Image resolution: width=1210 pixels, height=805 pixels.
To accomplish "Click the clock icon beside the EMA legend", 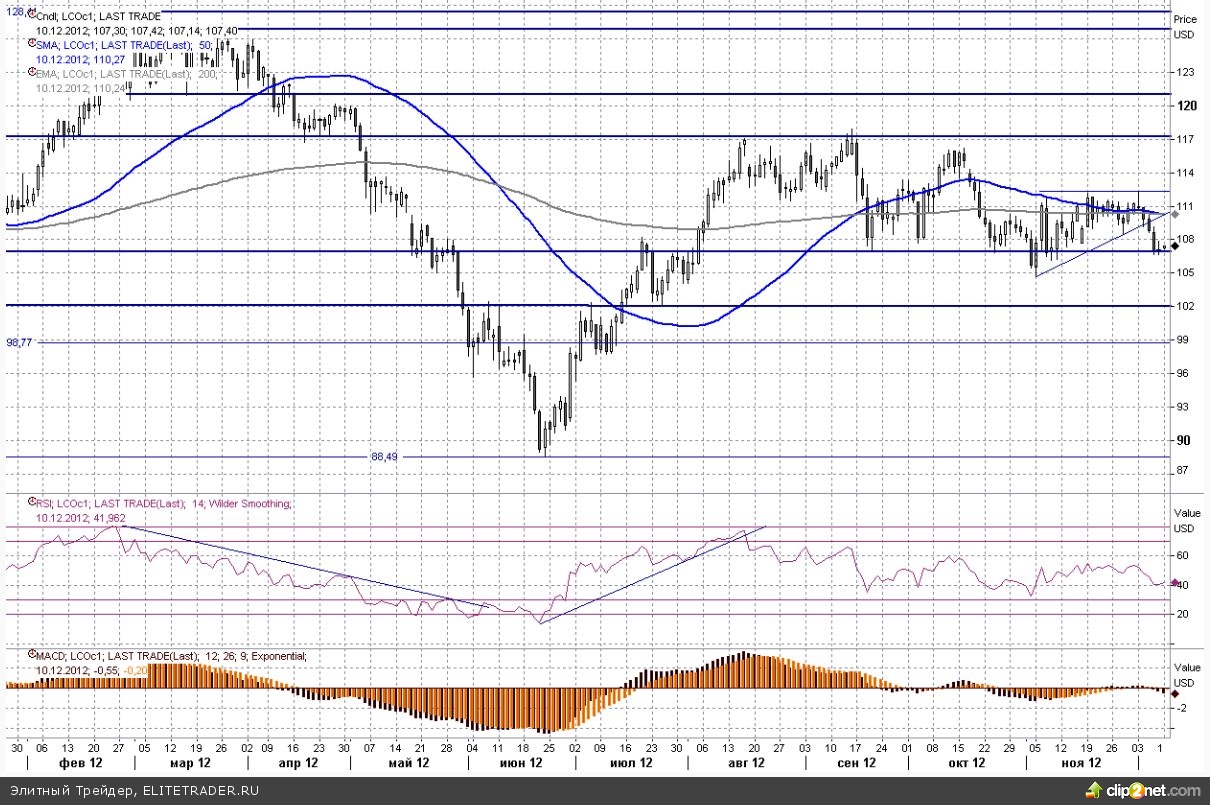I will pos(30,74).
